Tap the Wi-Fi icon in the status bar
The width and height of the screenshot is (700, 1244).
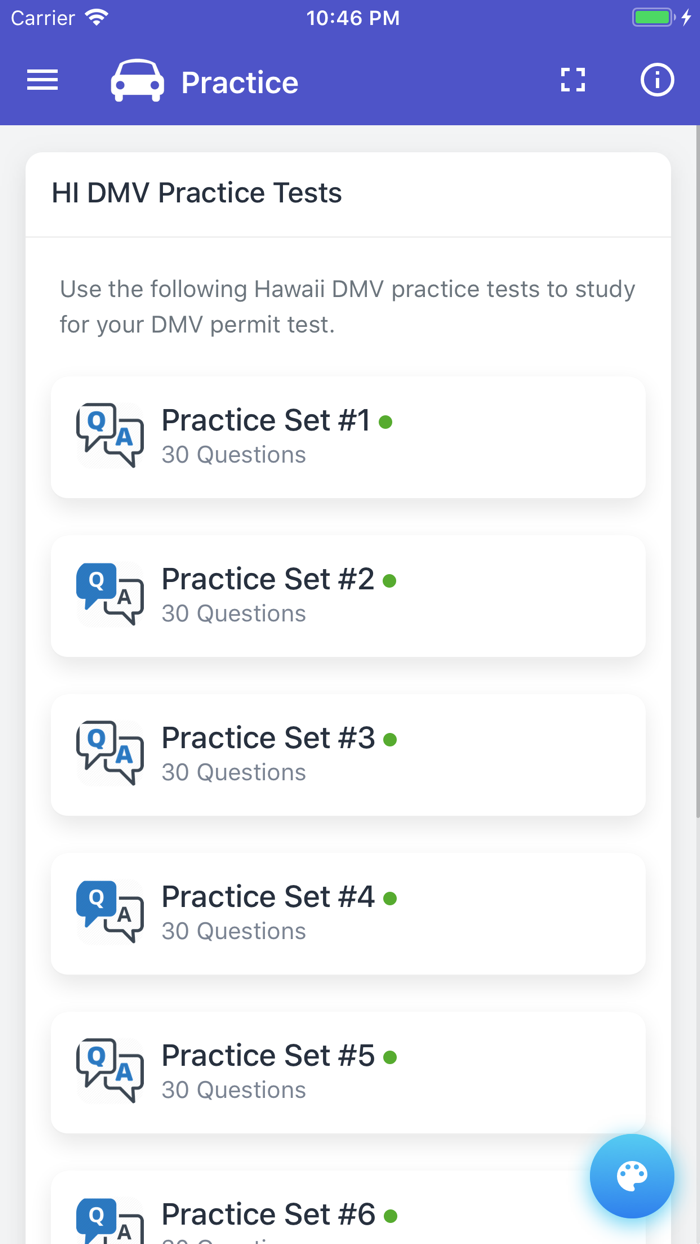(x=95, y=17)
